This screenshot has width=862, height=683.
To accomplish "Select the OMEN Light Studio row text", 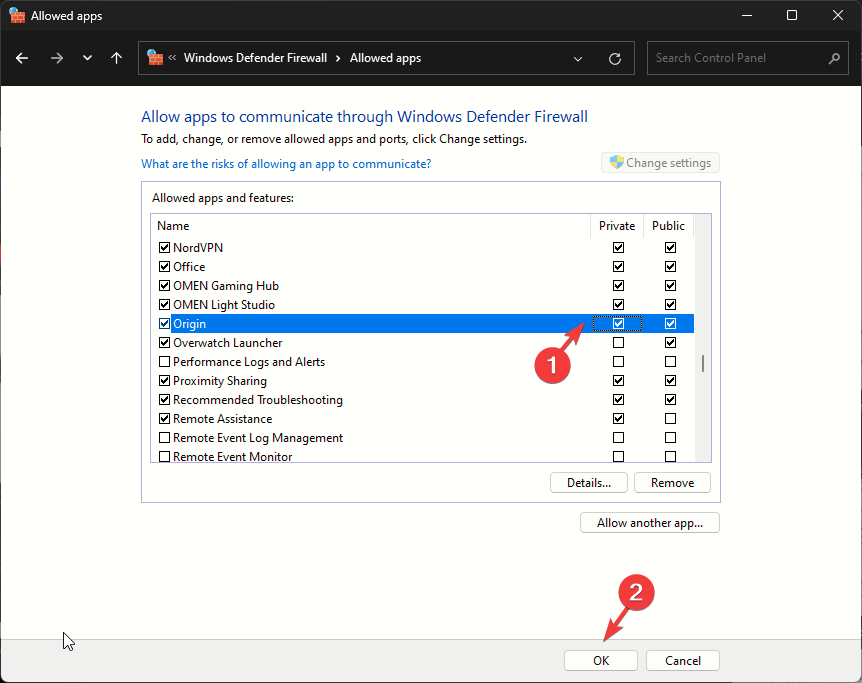I will pyautogui.click(x=224, y=305).
